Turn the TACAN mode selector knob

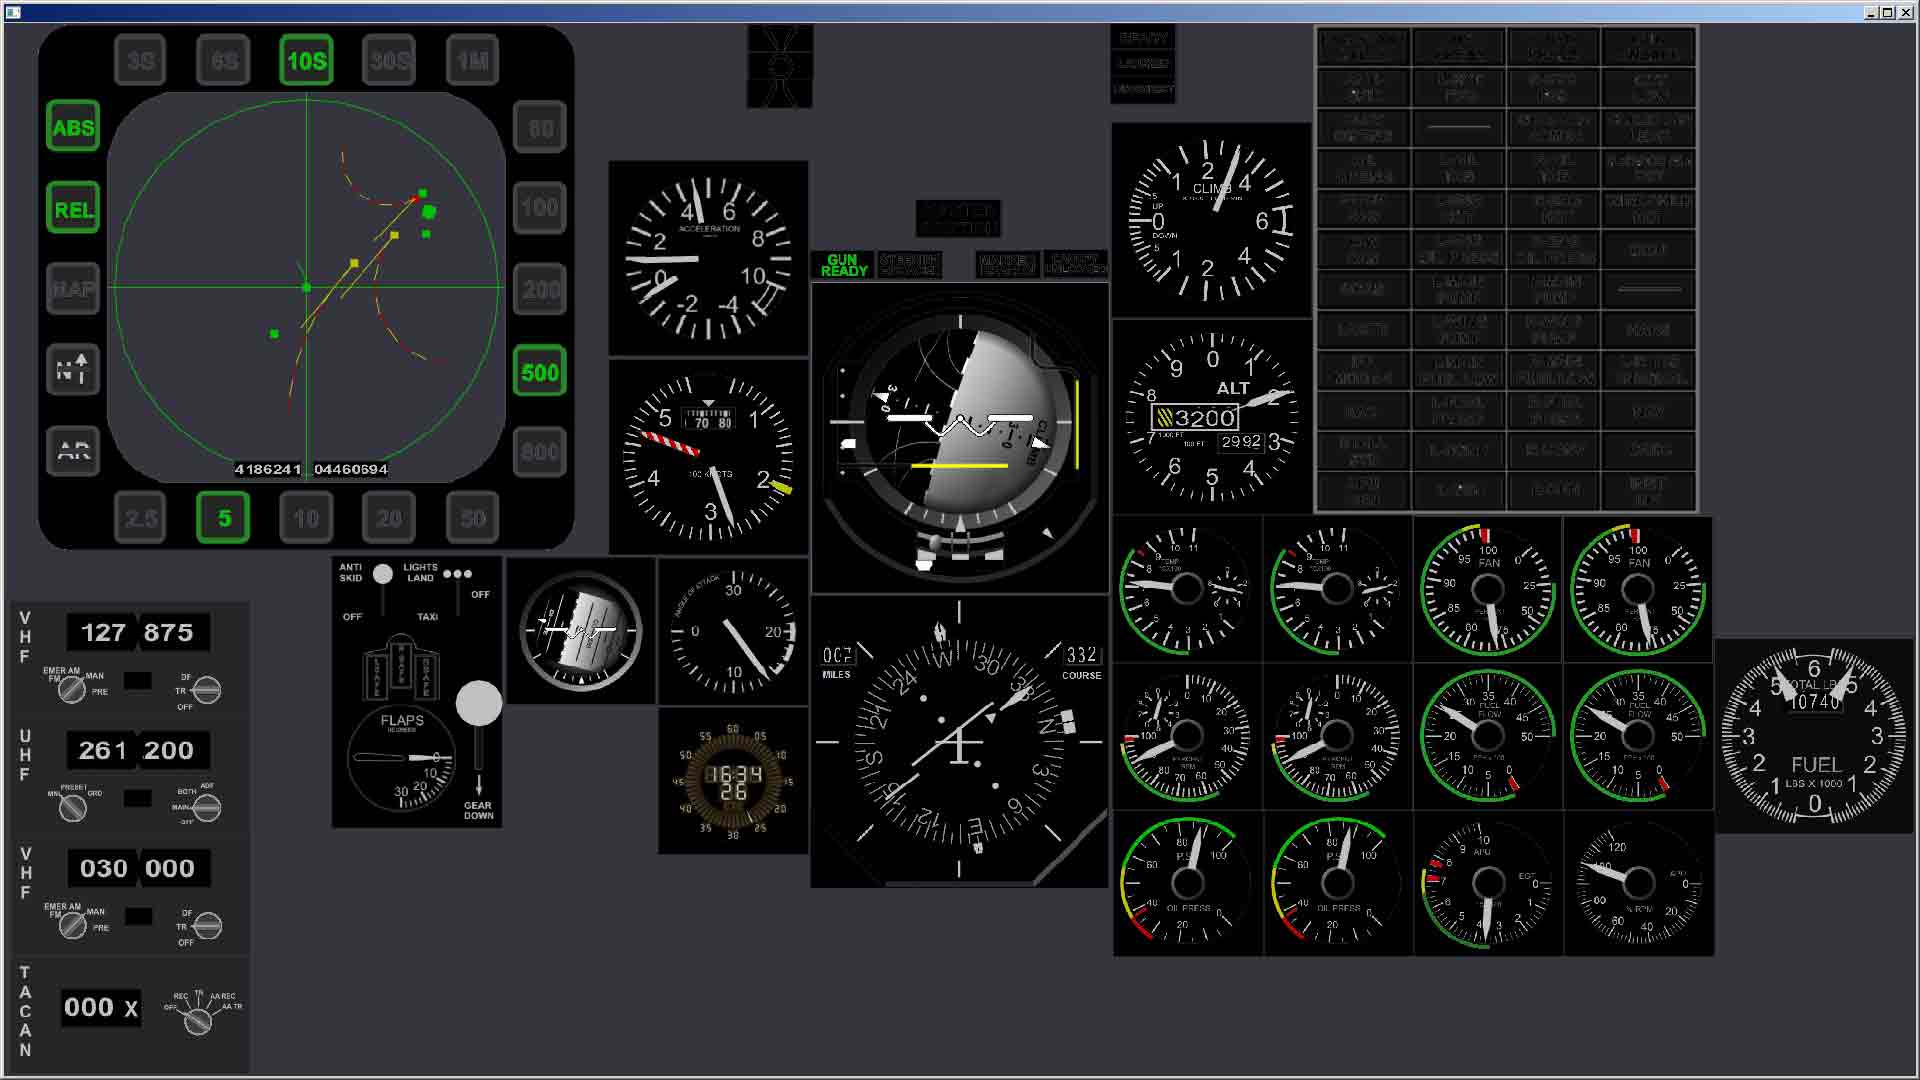click(198, 1021)
